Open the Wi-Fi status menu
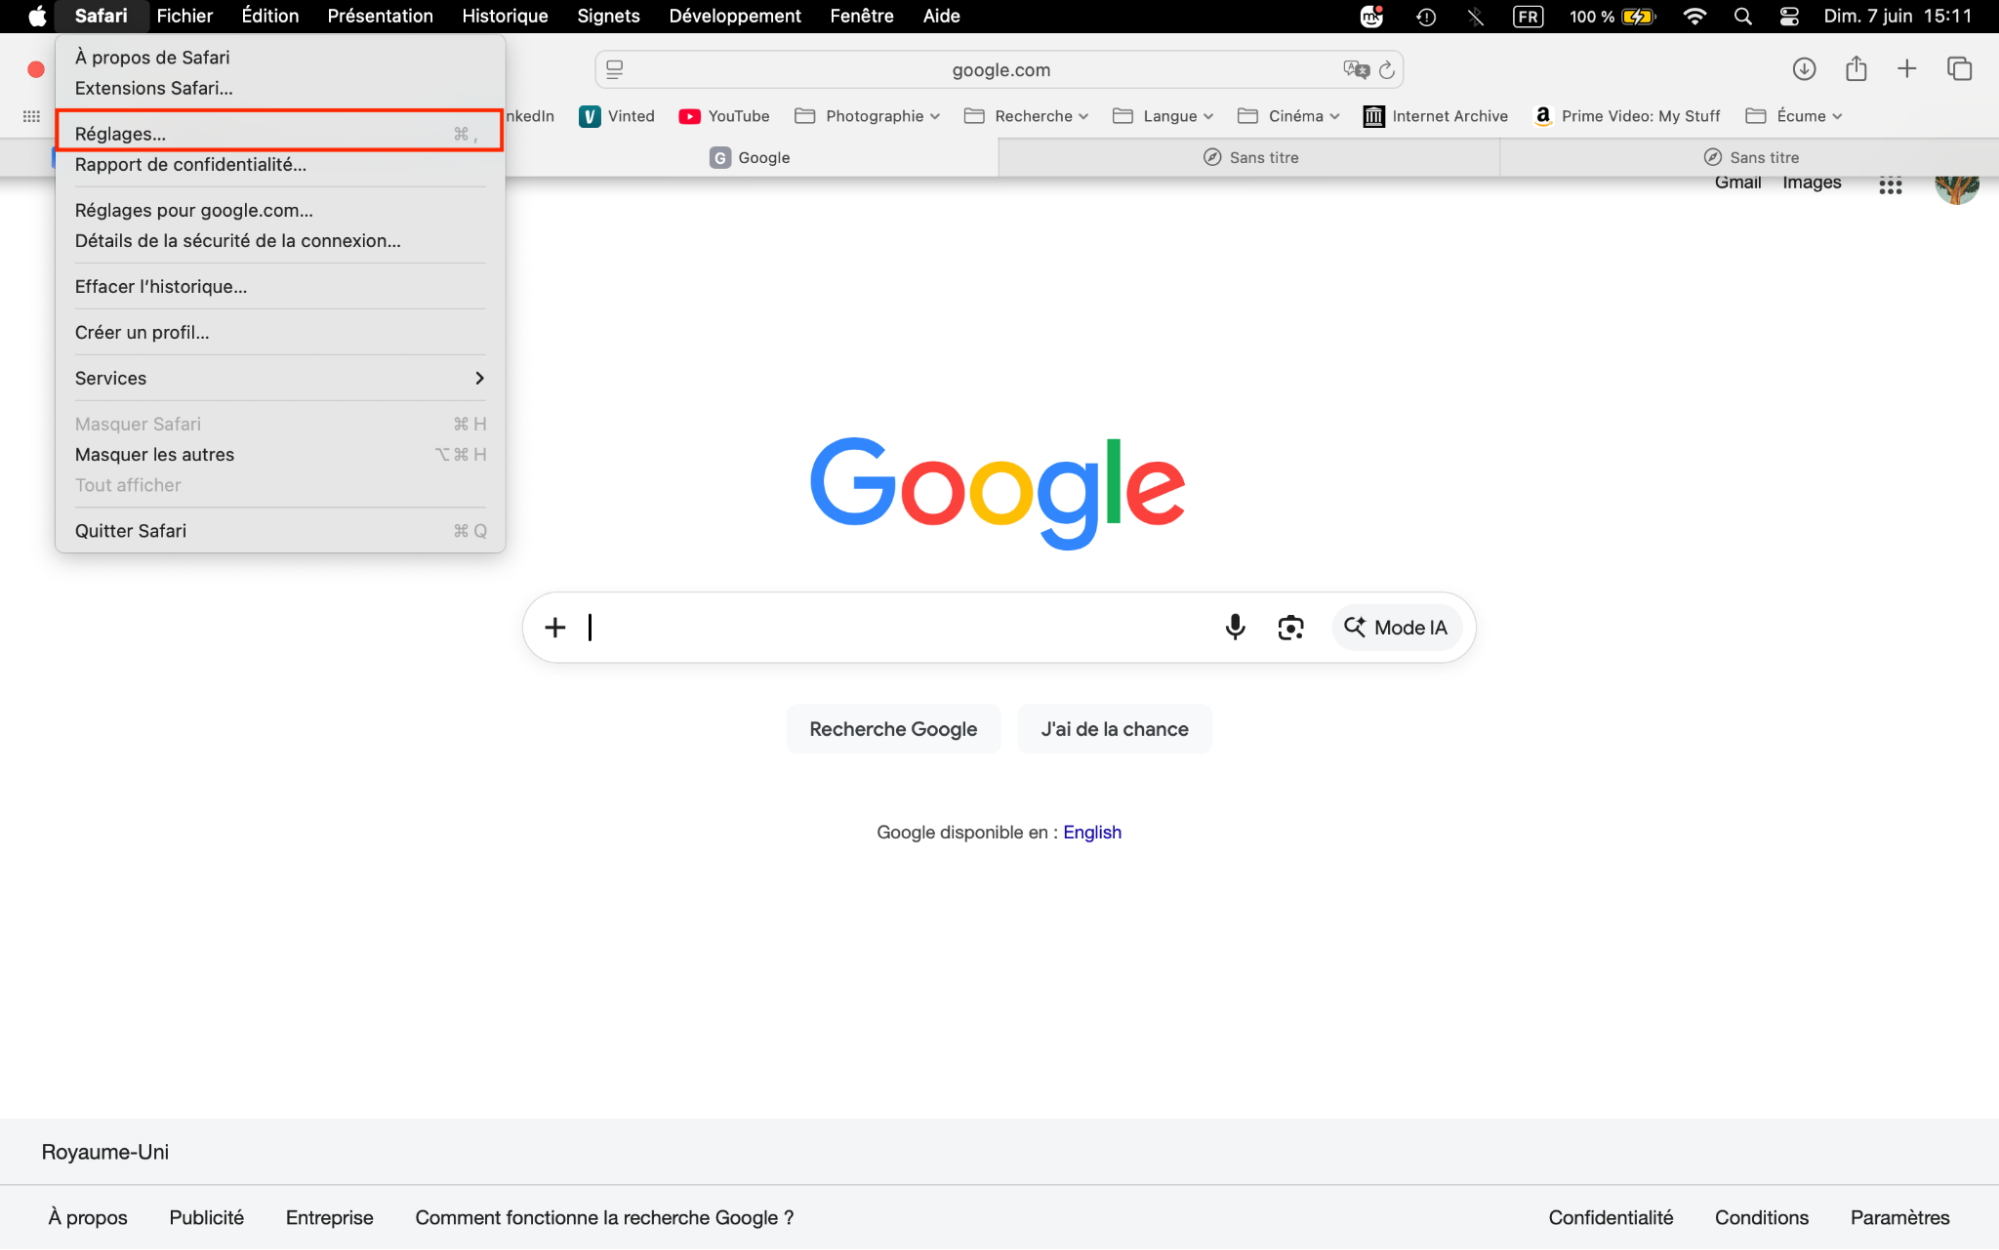 pos(1694,16)
